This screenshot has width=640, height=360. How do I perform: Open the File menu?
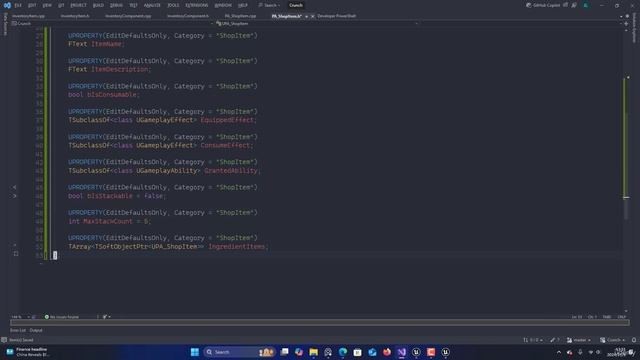[x=18, y=5]
